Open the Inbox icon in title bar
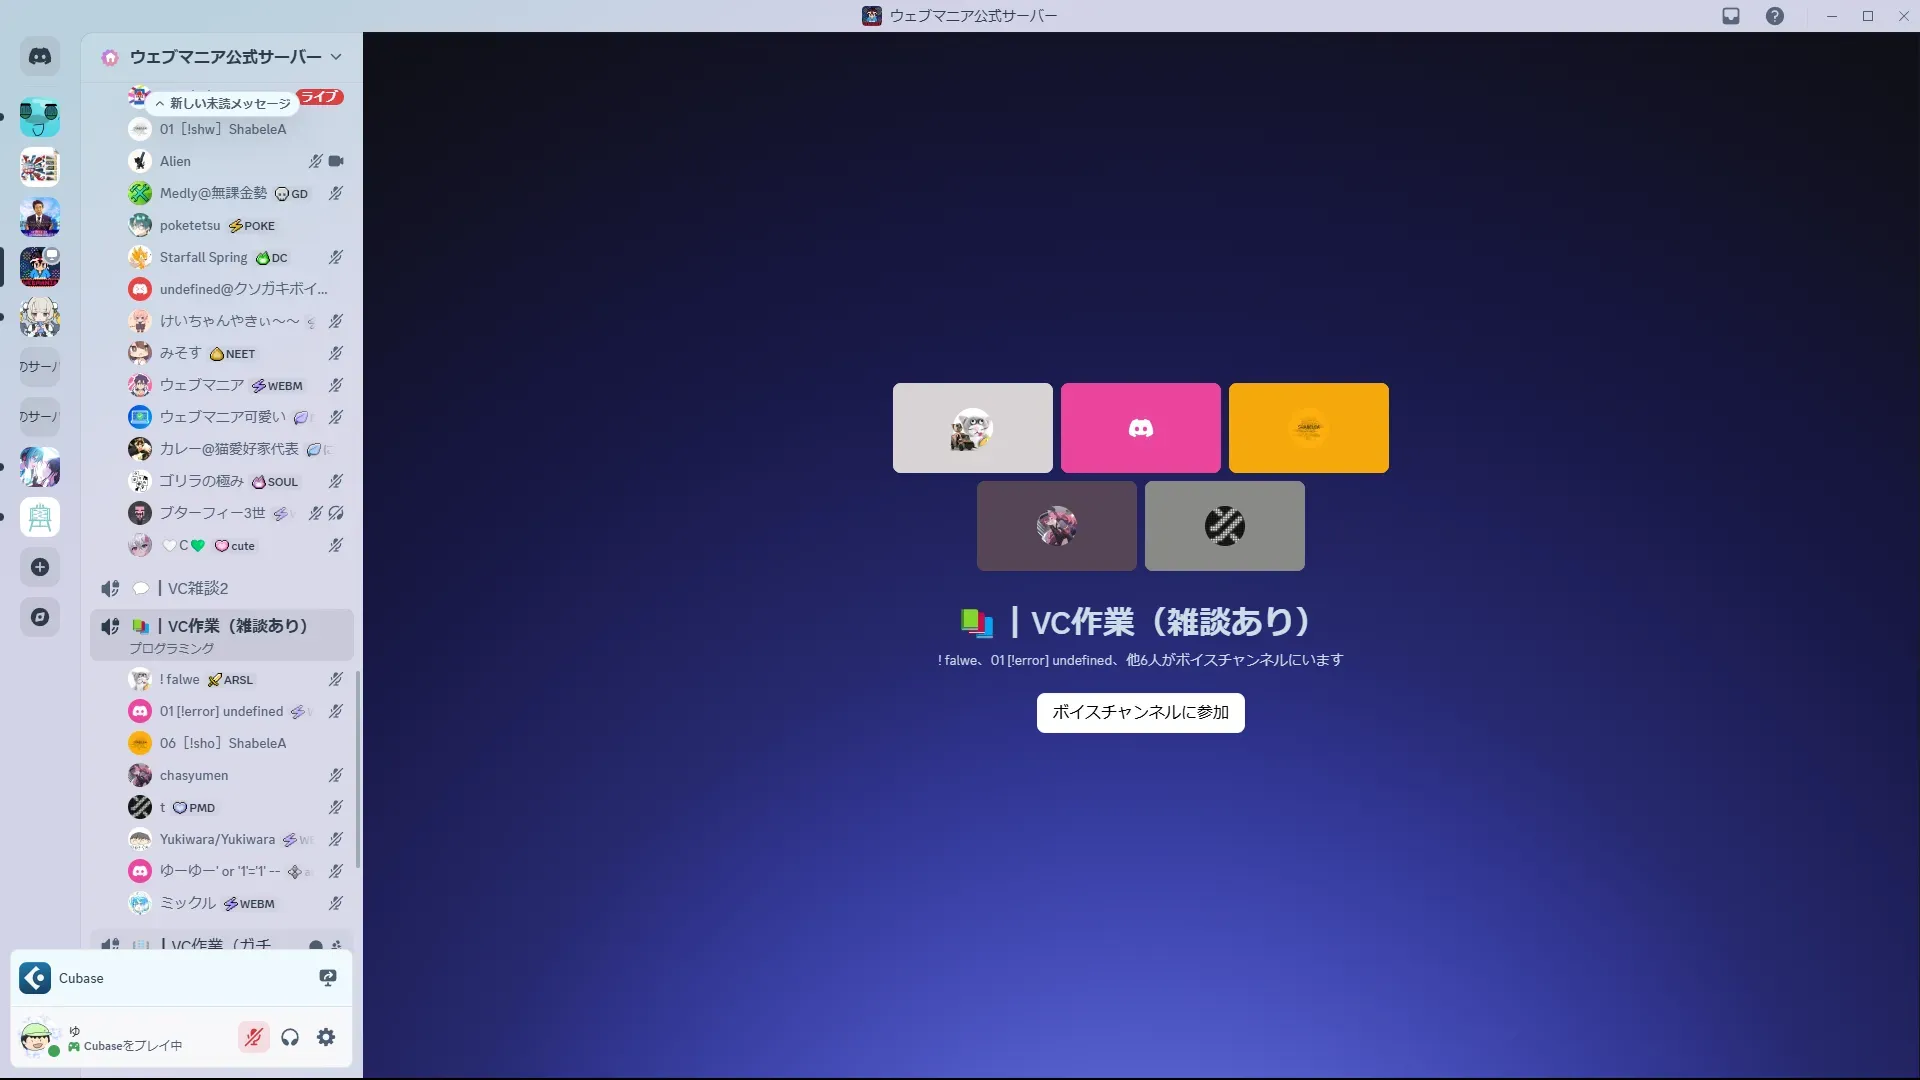Image resolution: width=1920 pixels, height=1080 pixels. (1731, 16)
